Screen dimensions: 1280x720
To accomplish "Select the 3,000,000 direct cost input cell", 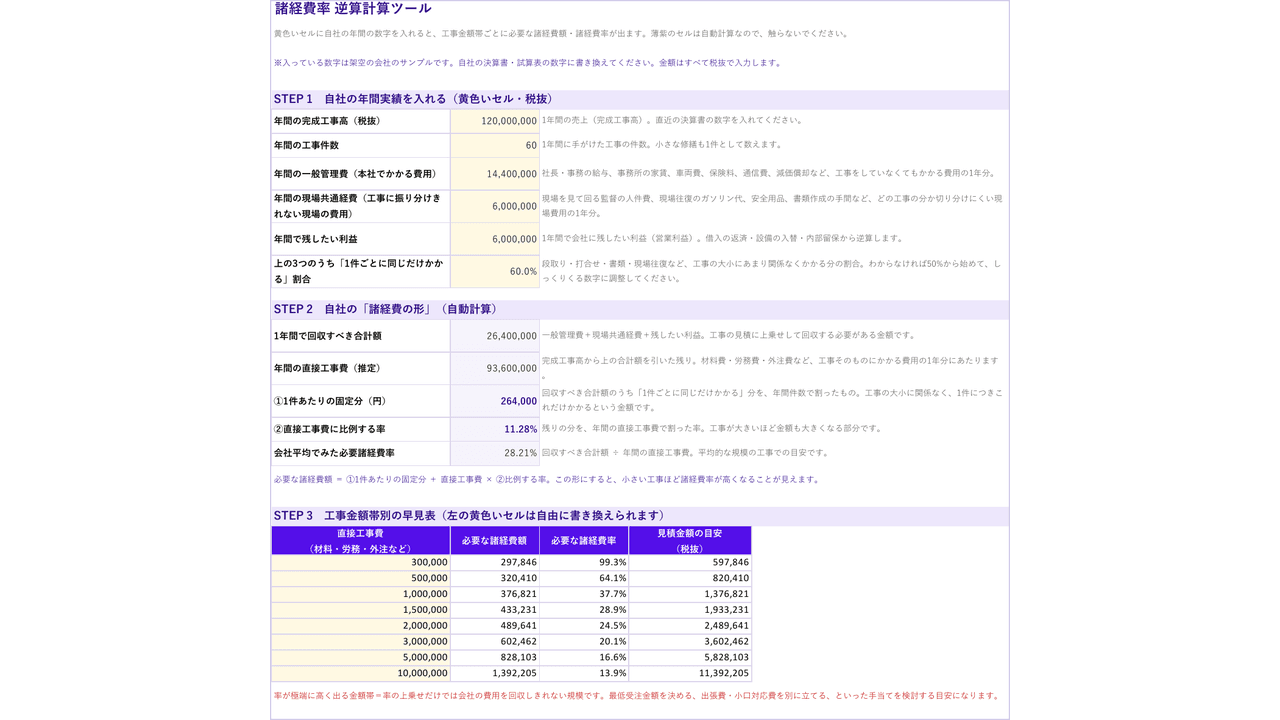I will (x=360, y=642).
